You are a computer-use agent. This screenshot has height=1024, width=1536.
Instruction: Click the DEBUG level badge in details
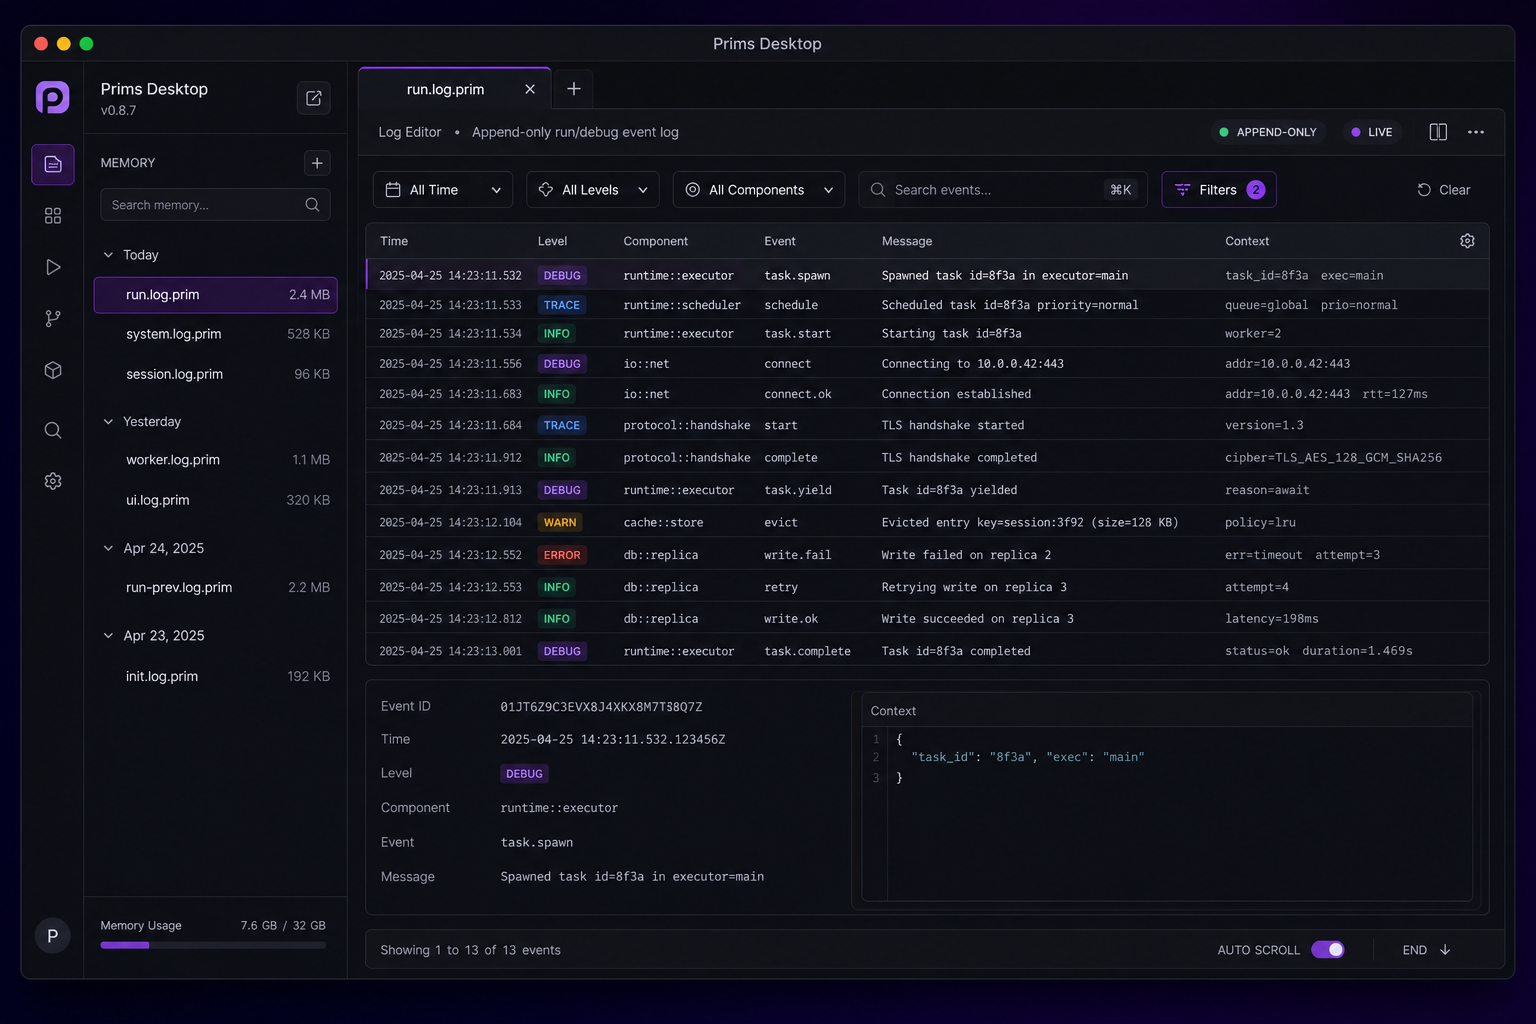[x=524, y=774]
